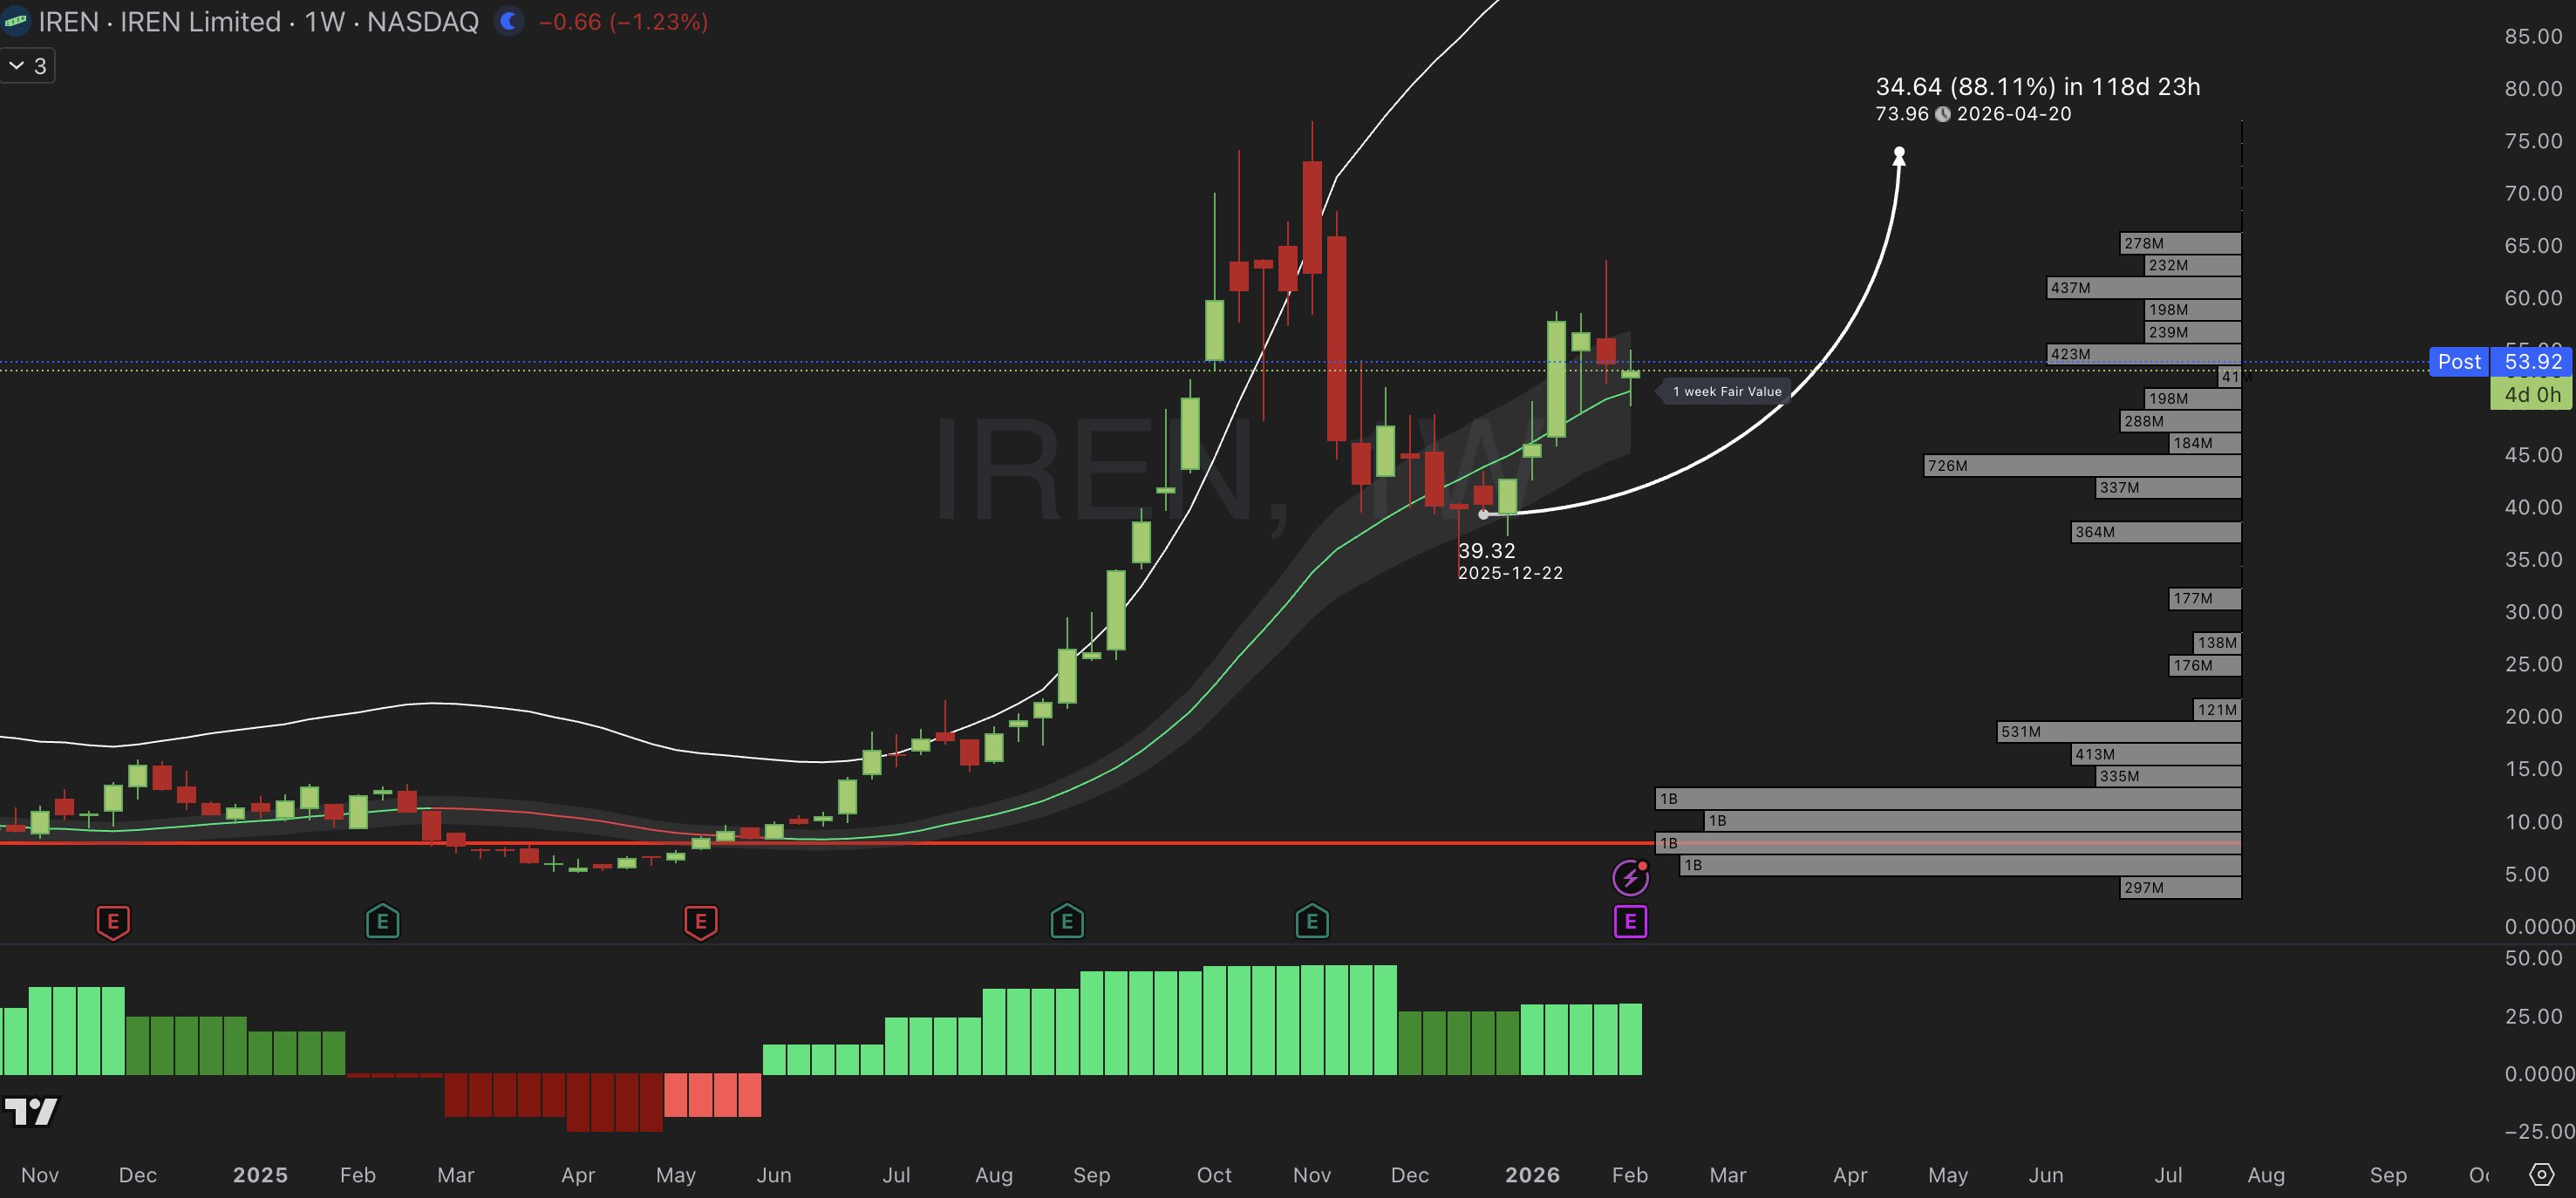Click the 1W interval in the chart title
2576x1198 pixels.
click(324, 22)
